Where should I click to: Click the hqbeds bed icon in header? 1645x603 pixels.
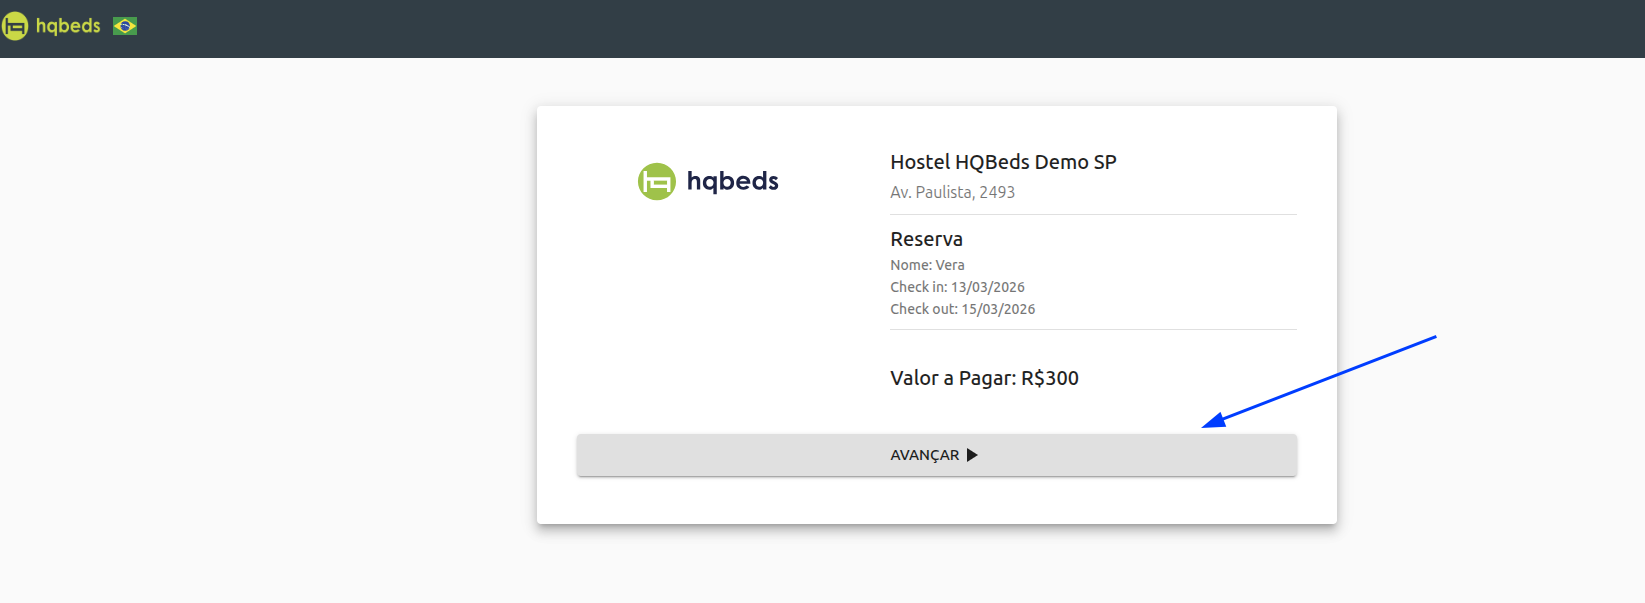(15, 26)
